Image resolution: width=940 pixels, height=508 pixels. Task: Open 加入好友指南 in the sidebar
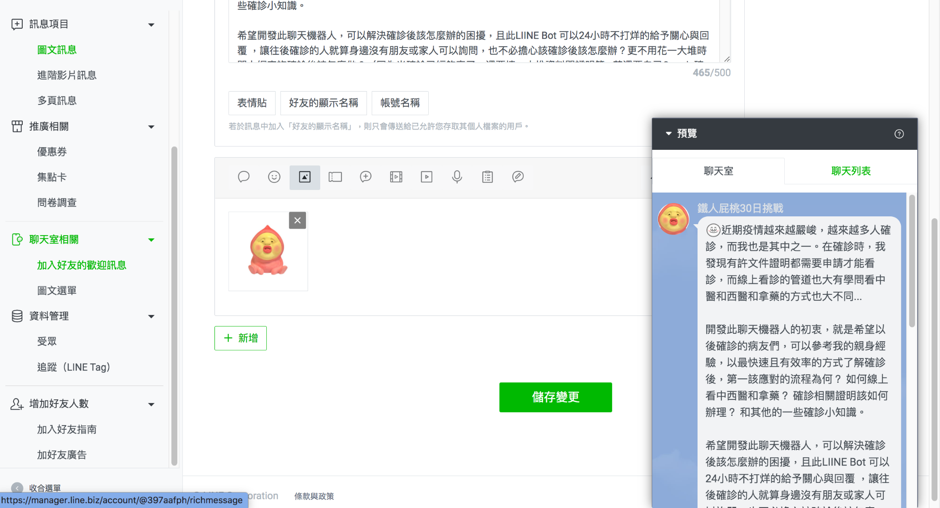coord(67,429)
